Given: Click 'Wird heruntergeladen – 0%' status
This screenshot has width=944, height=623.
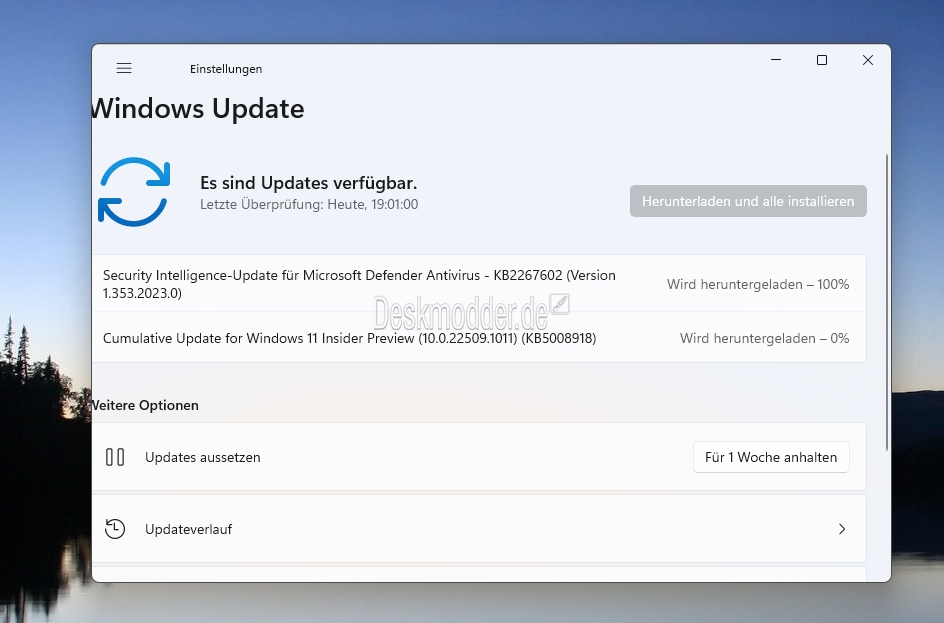Looking at the screenshot, I should [x=765, y=338].
